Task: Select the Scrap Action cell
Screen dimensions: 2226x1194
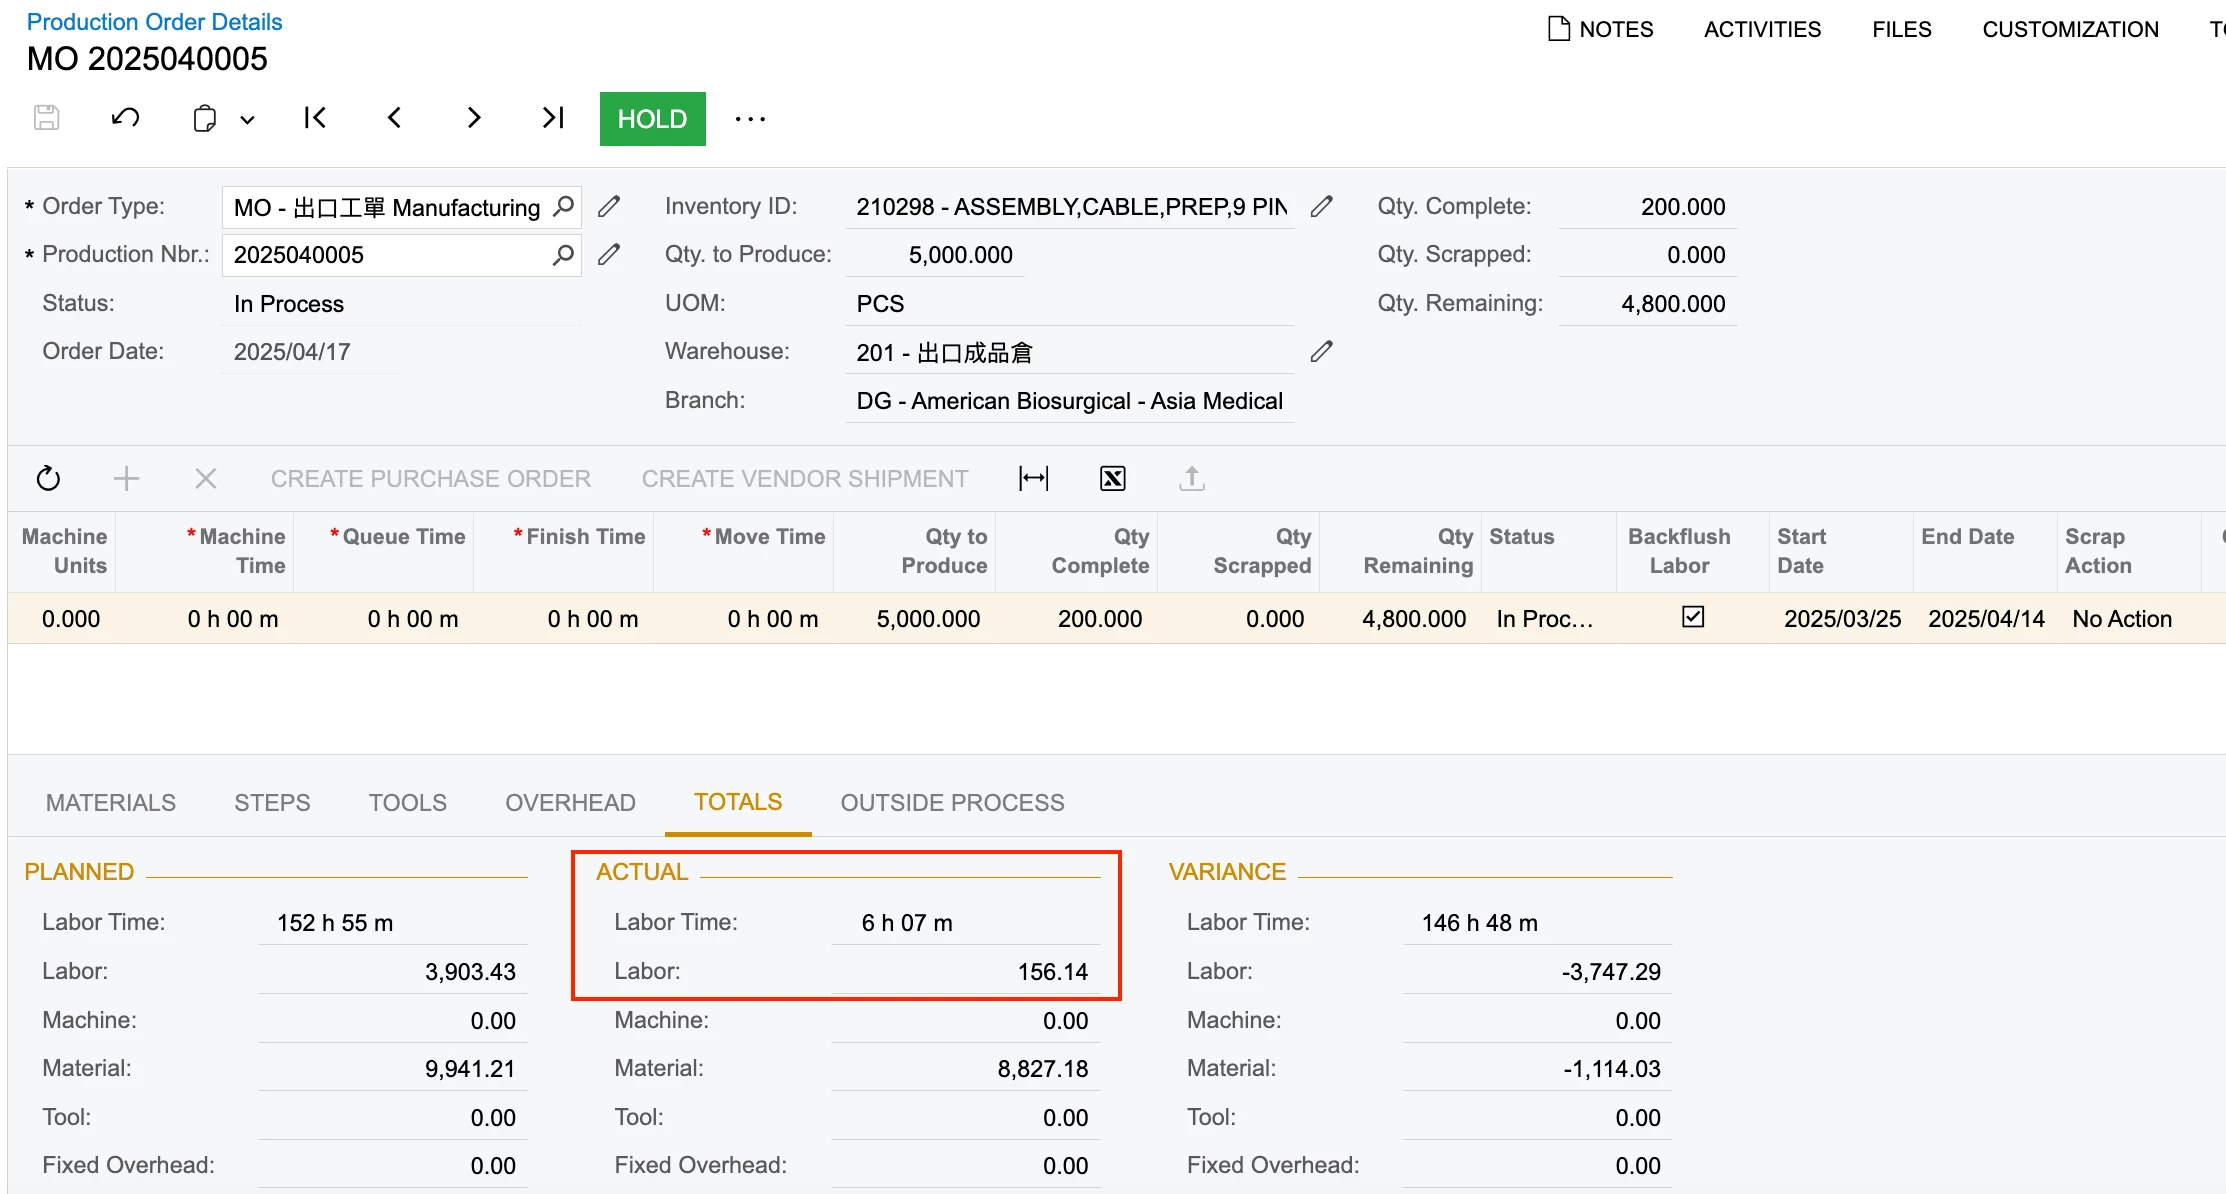Action: coord(2121,619)
